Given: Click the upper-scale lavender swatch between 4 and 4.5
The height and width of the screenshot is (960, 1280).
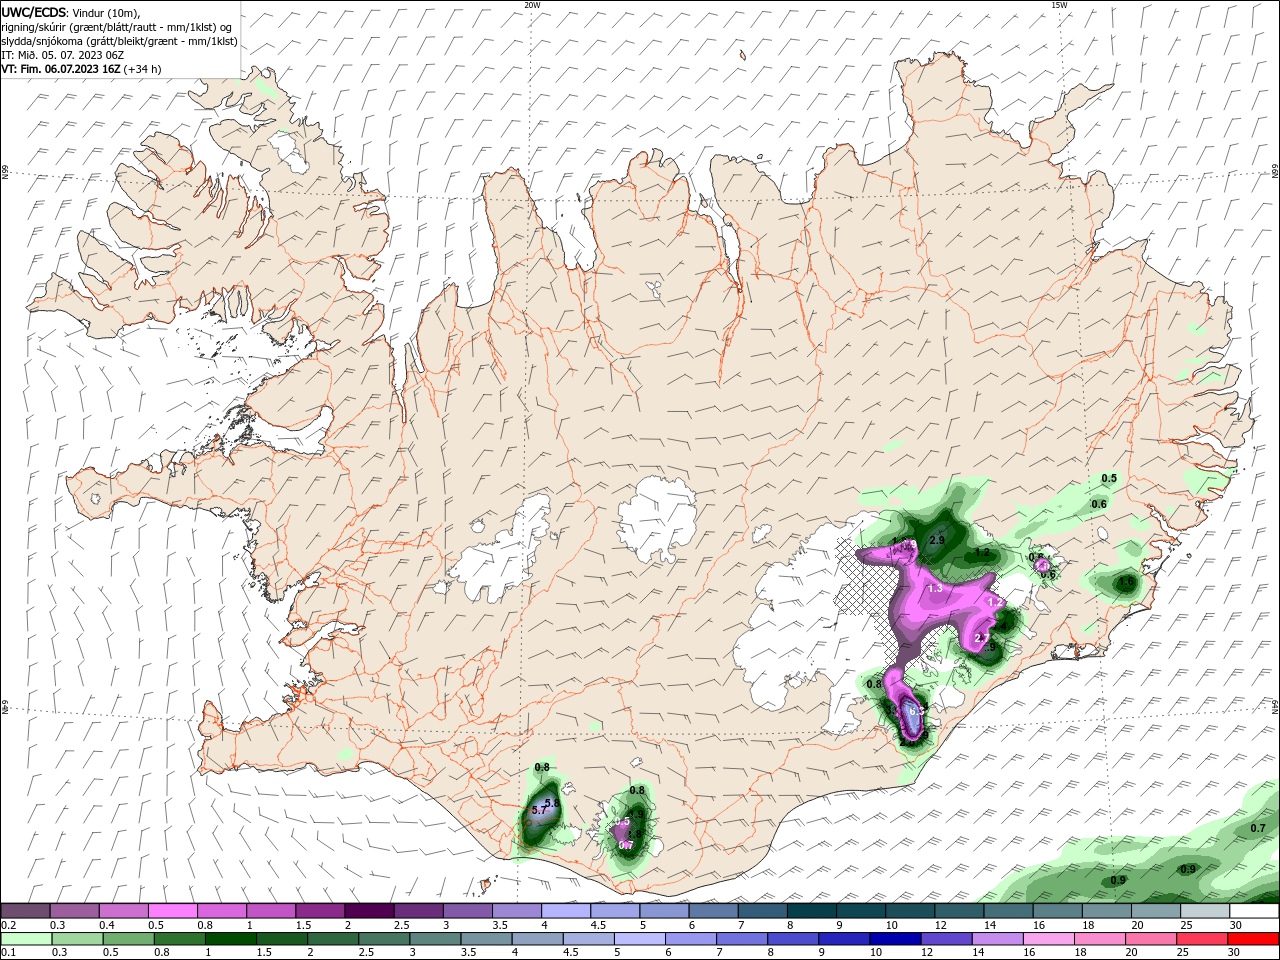Looking at the screenshot, I should point(566,911).
